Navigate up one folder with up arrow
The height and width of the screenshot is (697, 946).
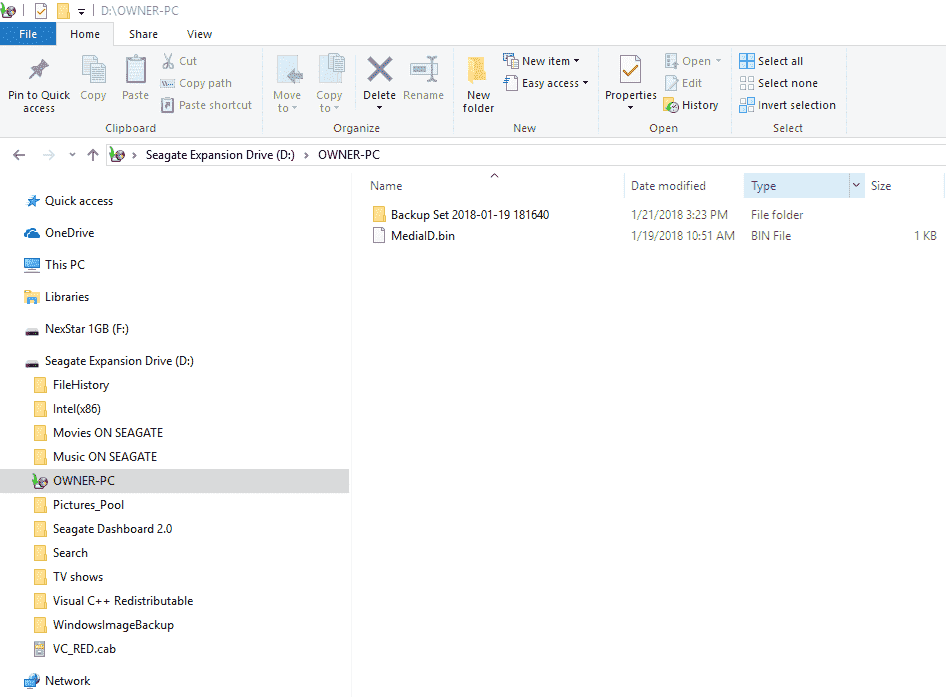tap(93, 155)
